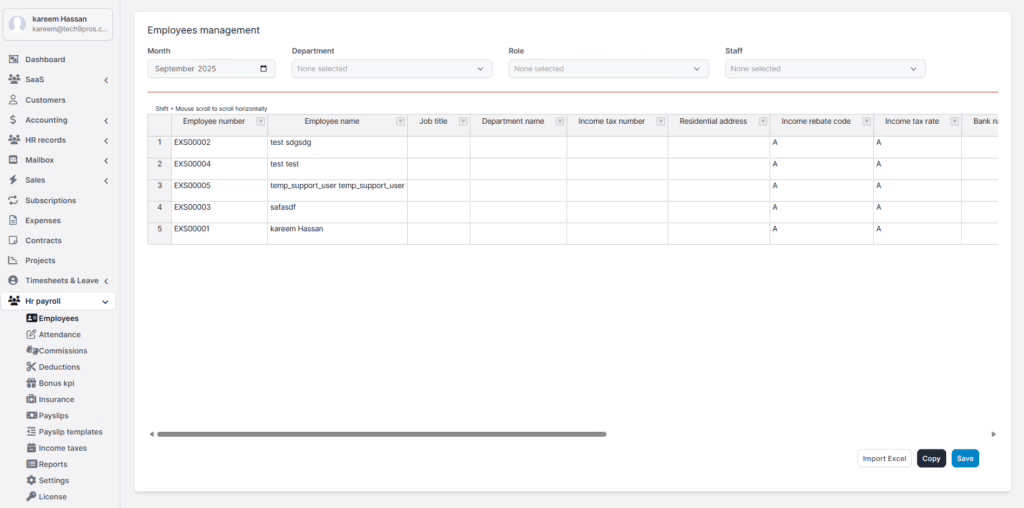The image size is (1024, 508).
Task: Click the Deductions scissors icon
Action: (31, 367)
